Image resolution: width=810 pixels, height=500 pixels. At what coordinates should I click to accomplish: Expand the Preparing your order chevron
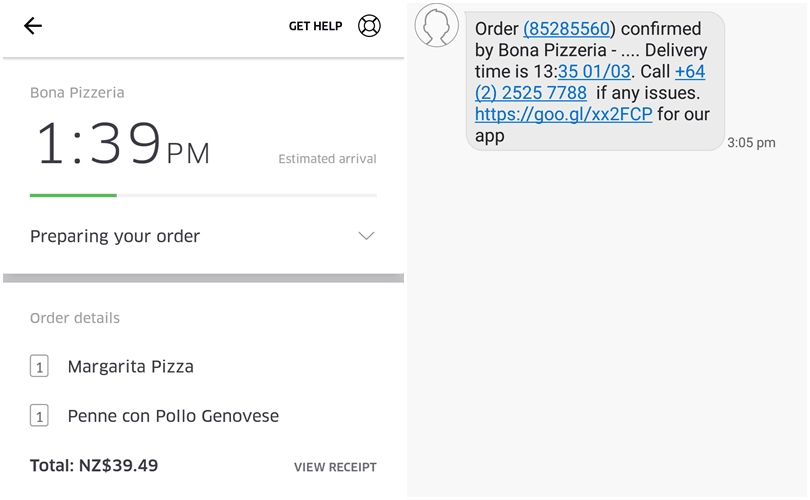366,236
